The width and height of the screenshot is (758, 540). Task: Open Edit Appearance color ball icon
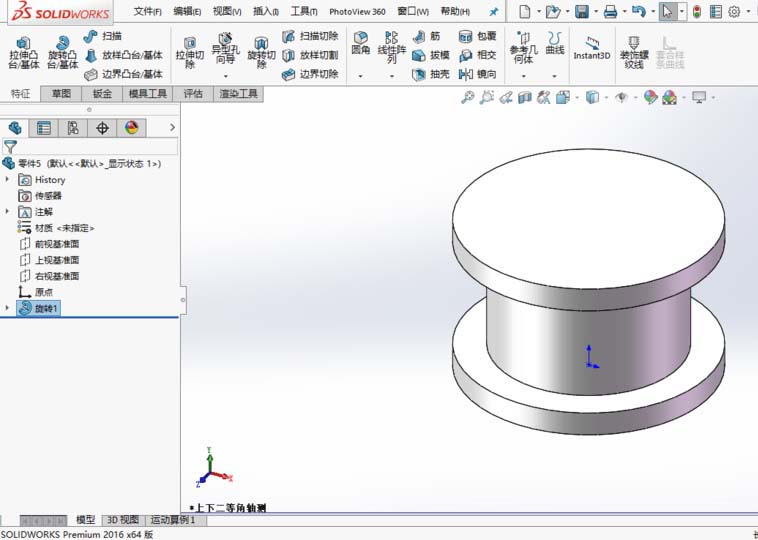point(651,98)
